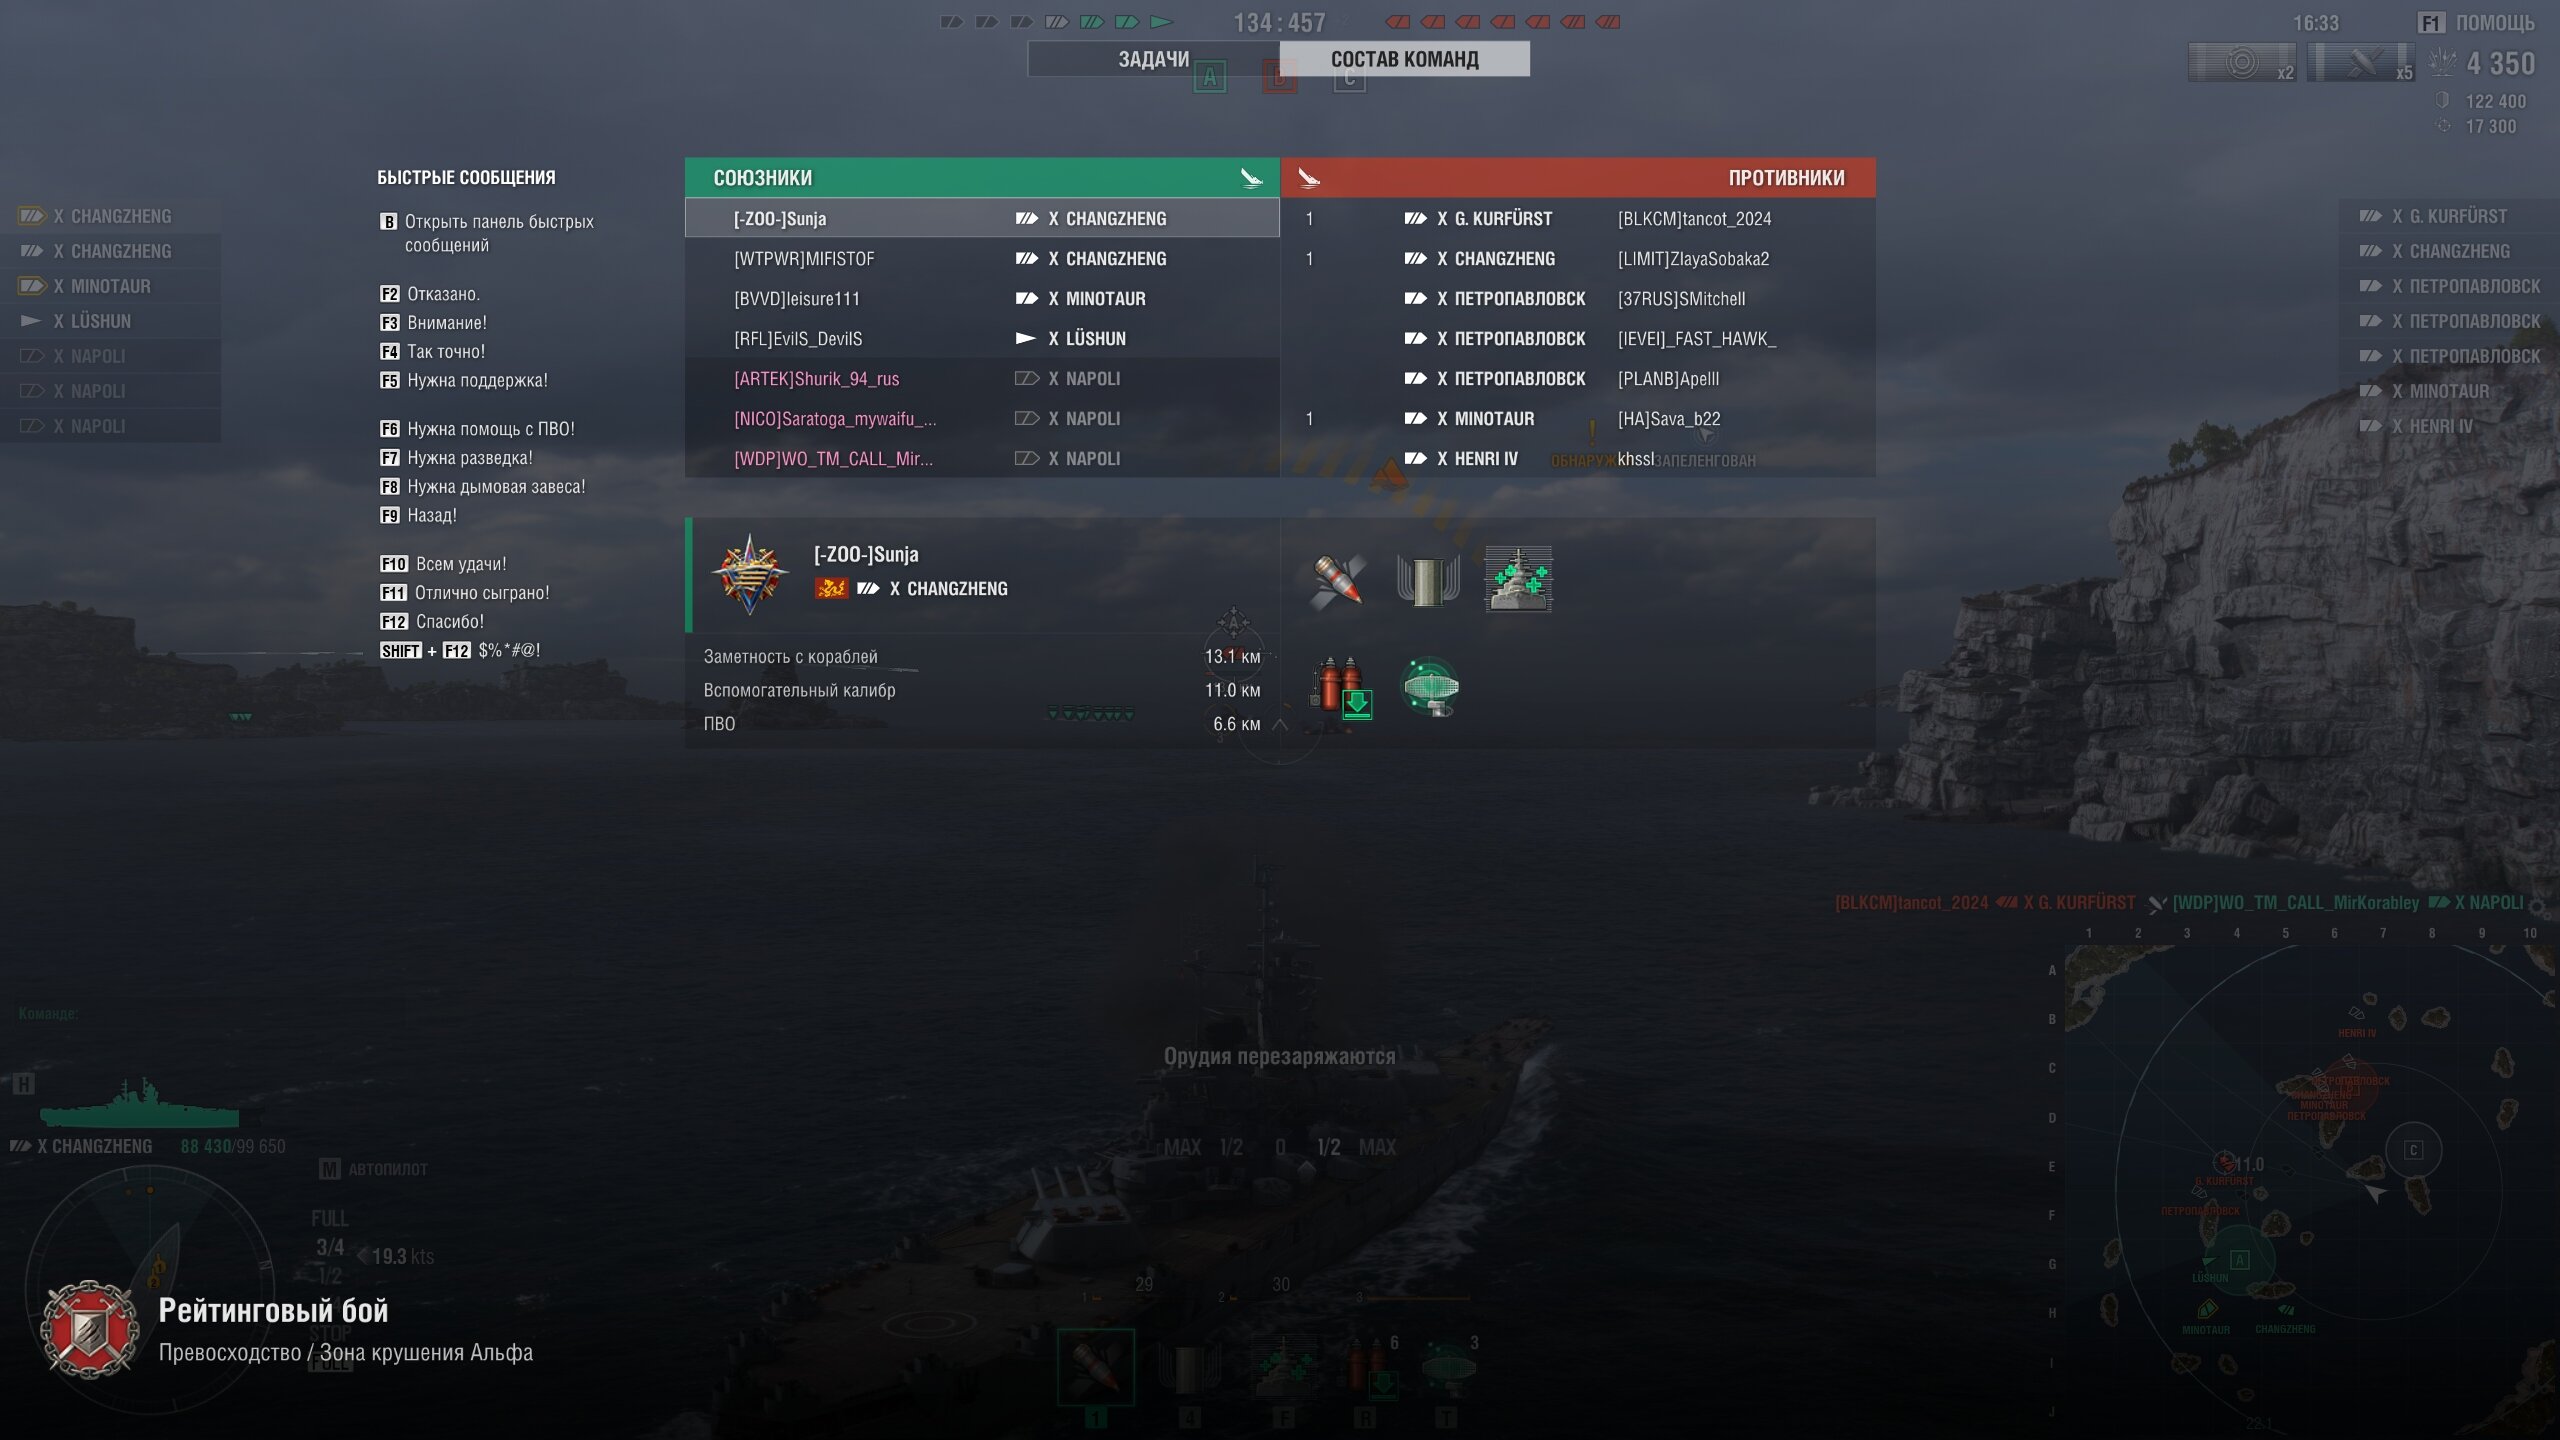
Task: Select ally [RFL]EvilS_DevilS on Lüshun
Action: 982,339
